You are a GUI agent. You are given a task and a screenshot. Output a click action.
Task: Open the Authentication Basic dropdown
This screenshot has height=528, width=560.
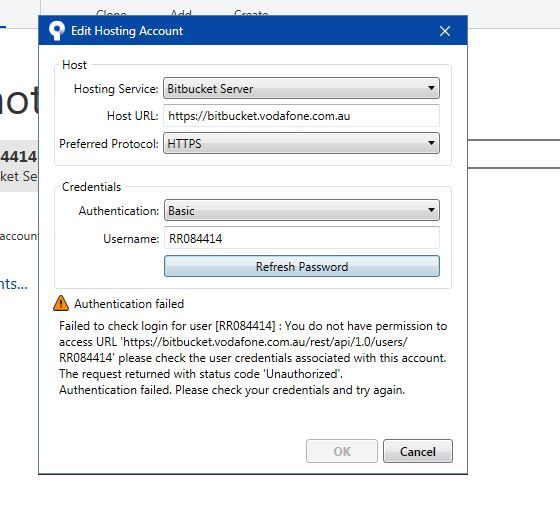coord(301,210)
